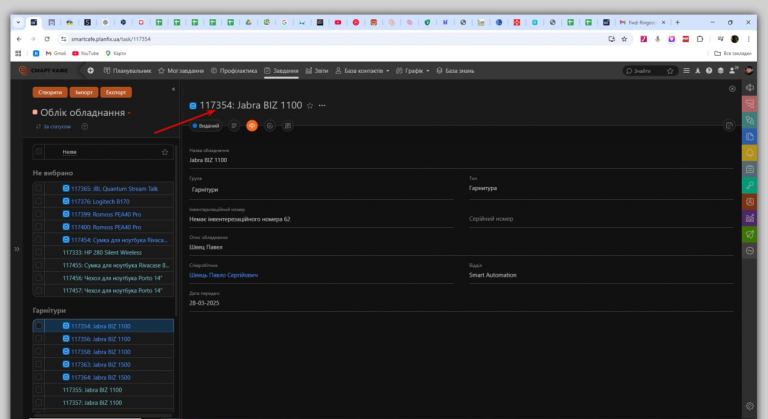Open Мої завдання in the top navigation
The height and width of the screenshot is (419, 768).
click(181, 71)
